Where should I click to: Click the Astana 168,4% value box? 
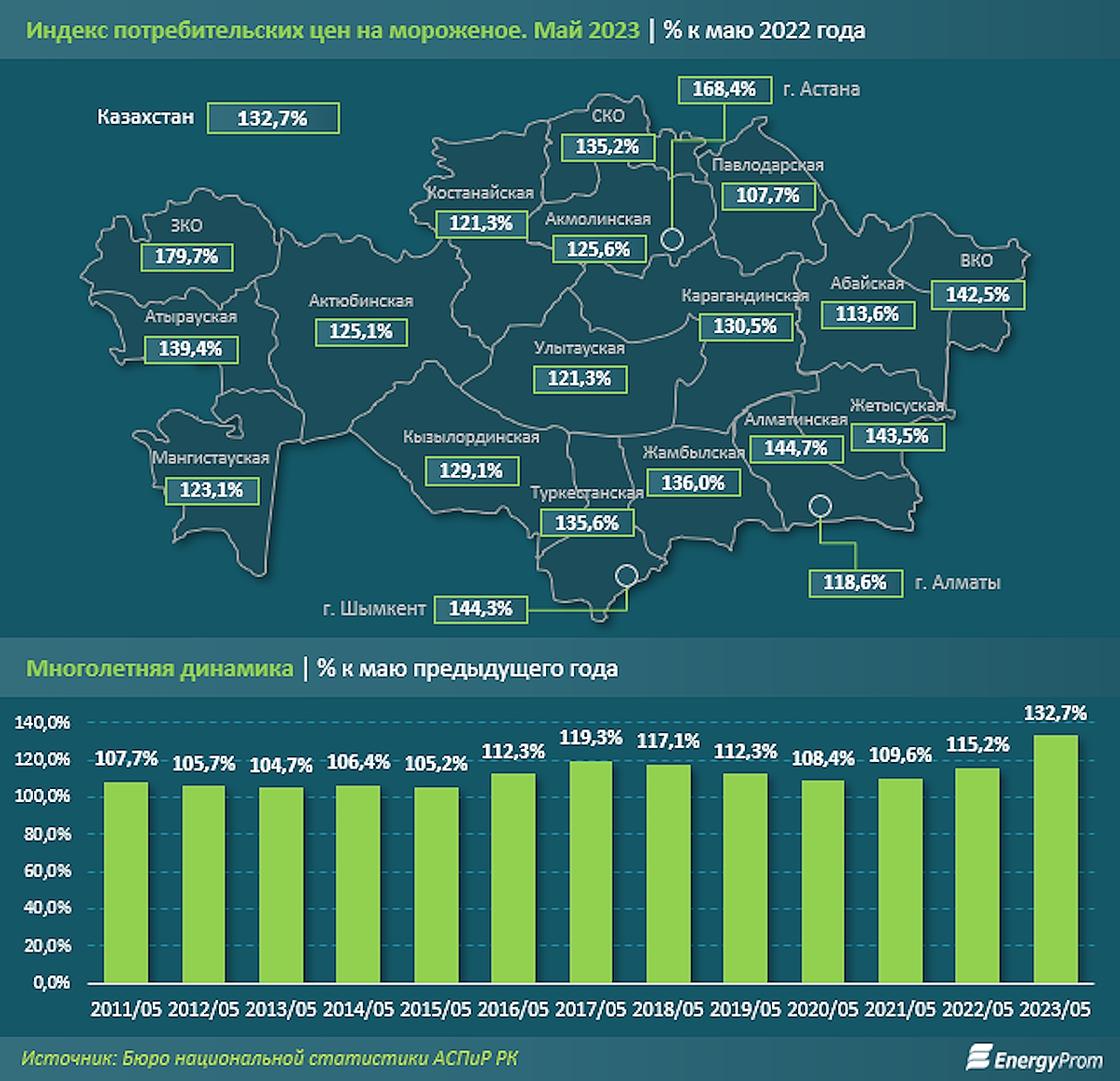click(x=724, y=89)
